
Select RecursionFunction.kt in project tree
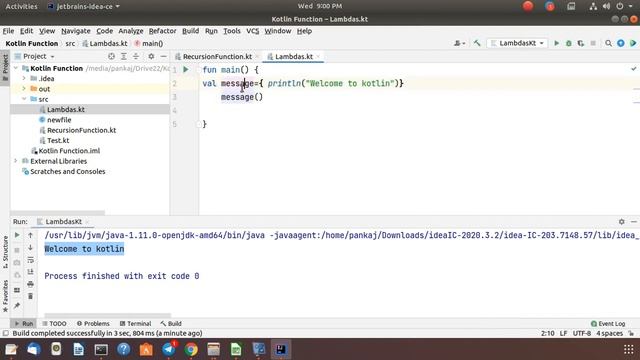(x=81, y=130)
